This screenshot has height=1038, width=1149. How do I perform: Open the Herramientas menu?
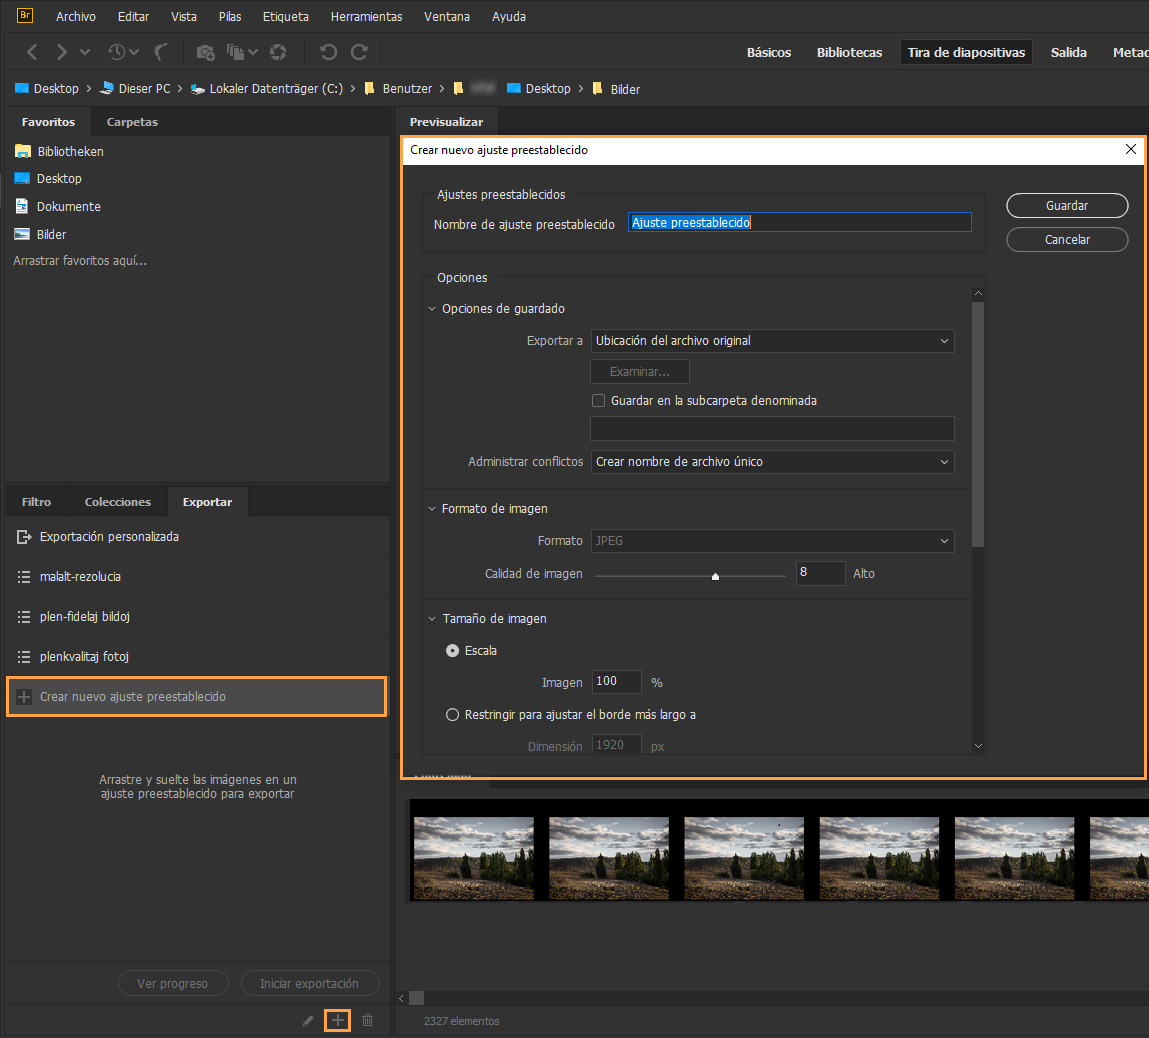tap(366, 17)
